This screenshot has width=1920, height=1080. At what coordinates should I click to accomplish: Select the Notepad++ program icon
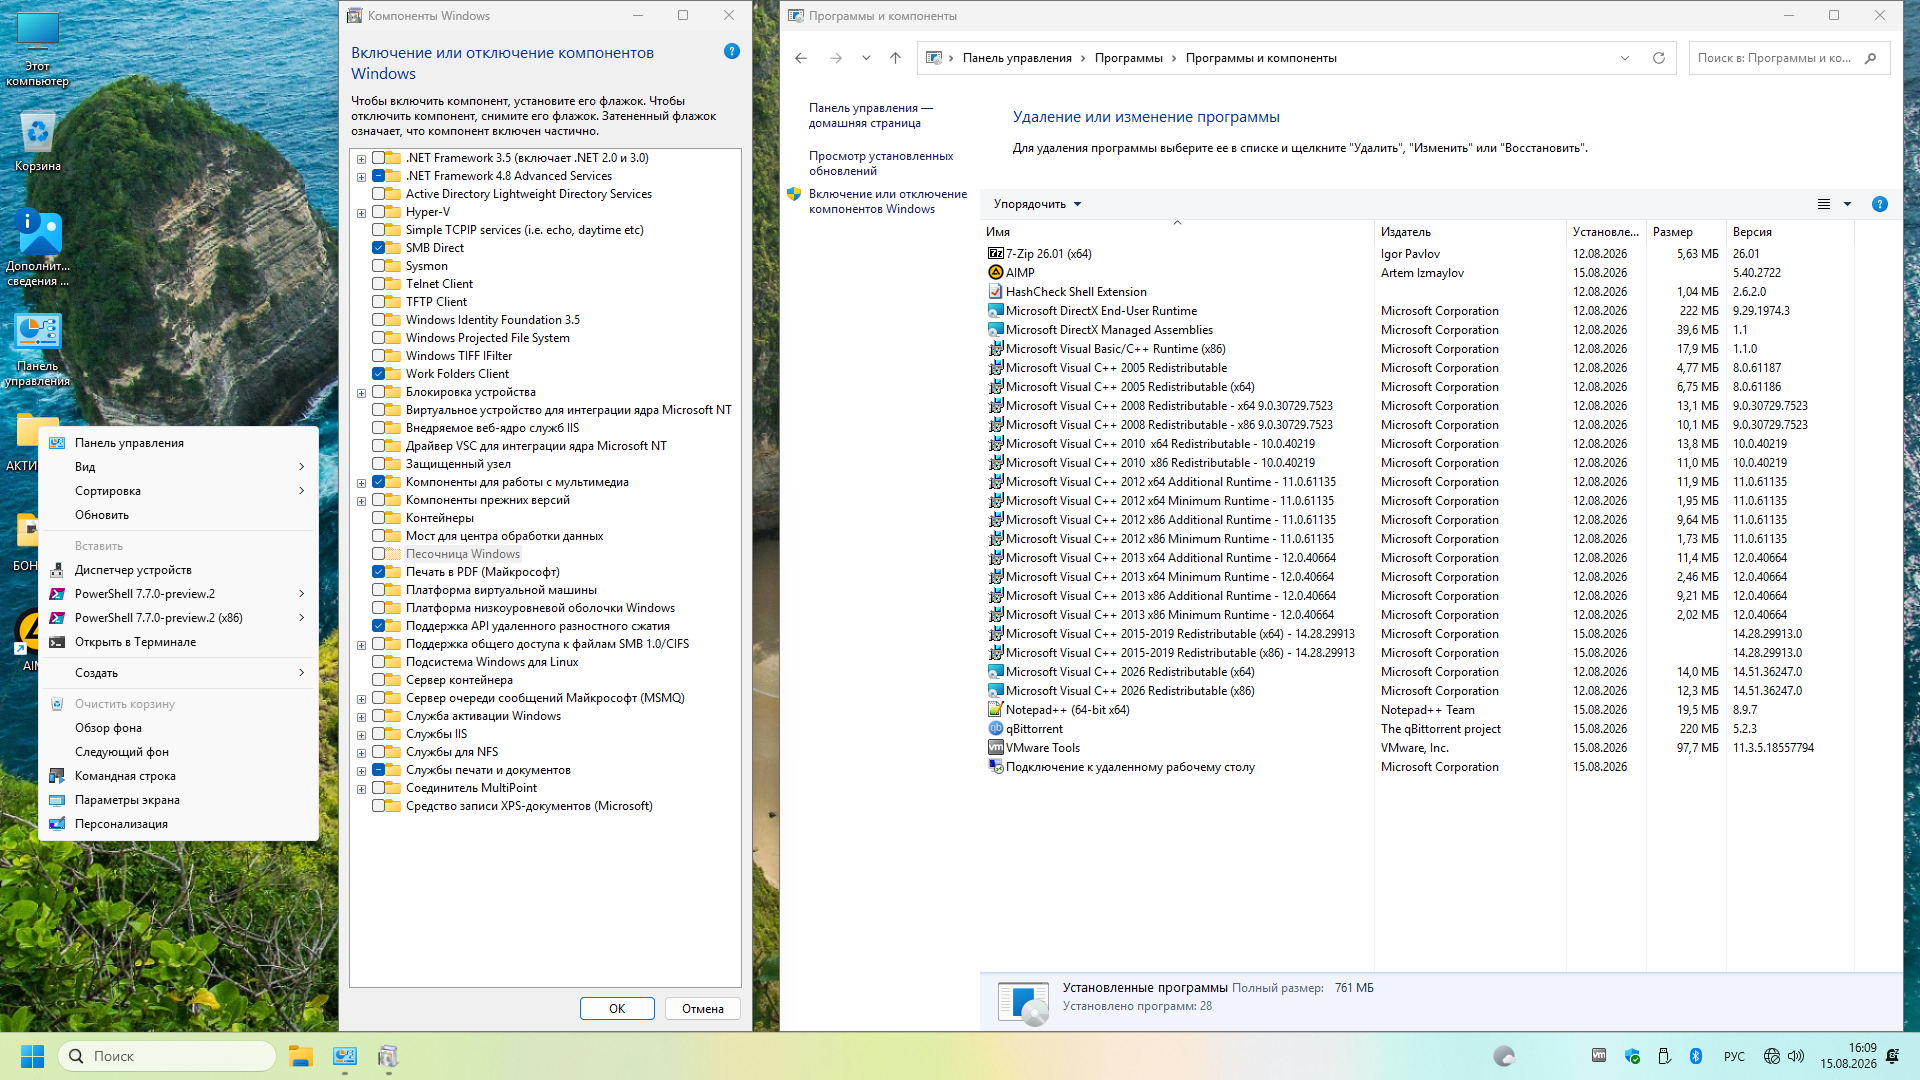click(995, 710)
